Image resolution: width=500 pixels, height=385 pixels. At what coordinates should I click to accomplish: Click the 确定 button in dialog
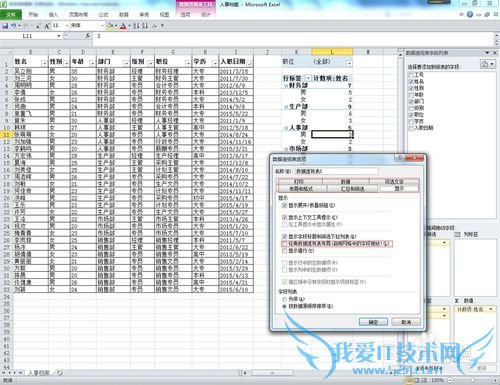(x=373, y=322)
